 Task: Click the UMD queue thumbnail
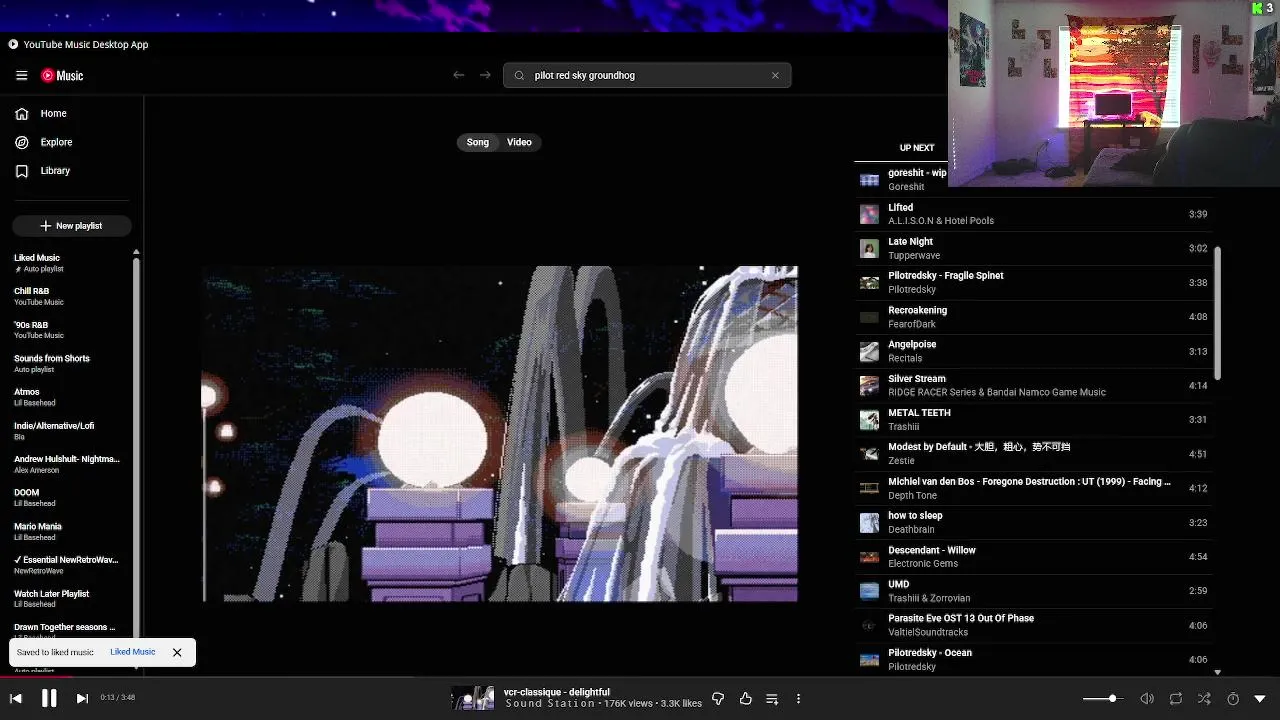coord(869,591)
